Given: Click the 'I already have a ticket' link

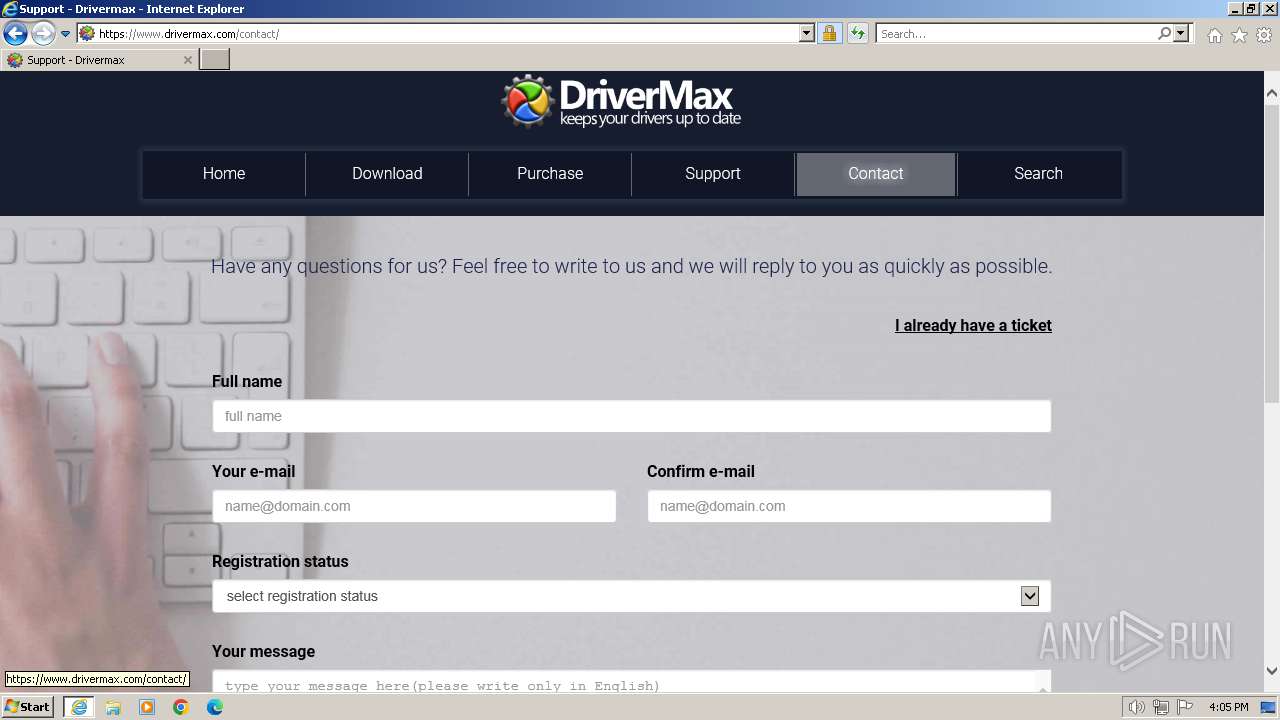Looking at the screenshot, I should tap(973, 326).
